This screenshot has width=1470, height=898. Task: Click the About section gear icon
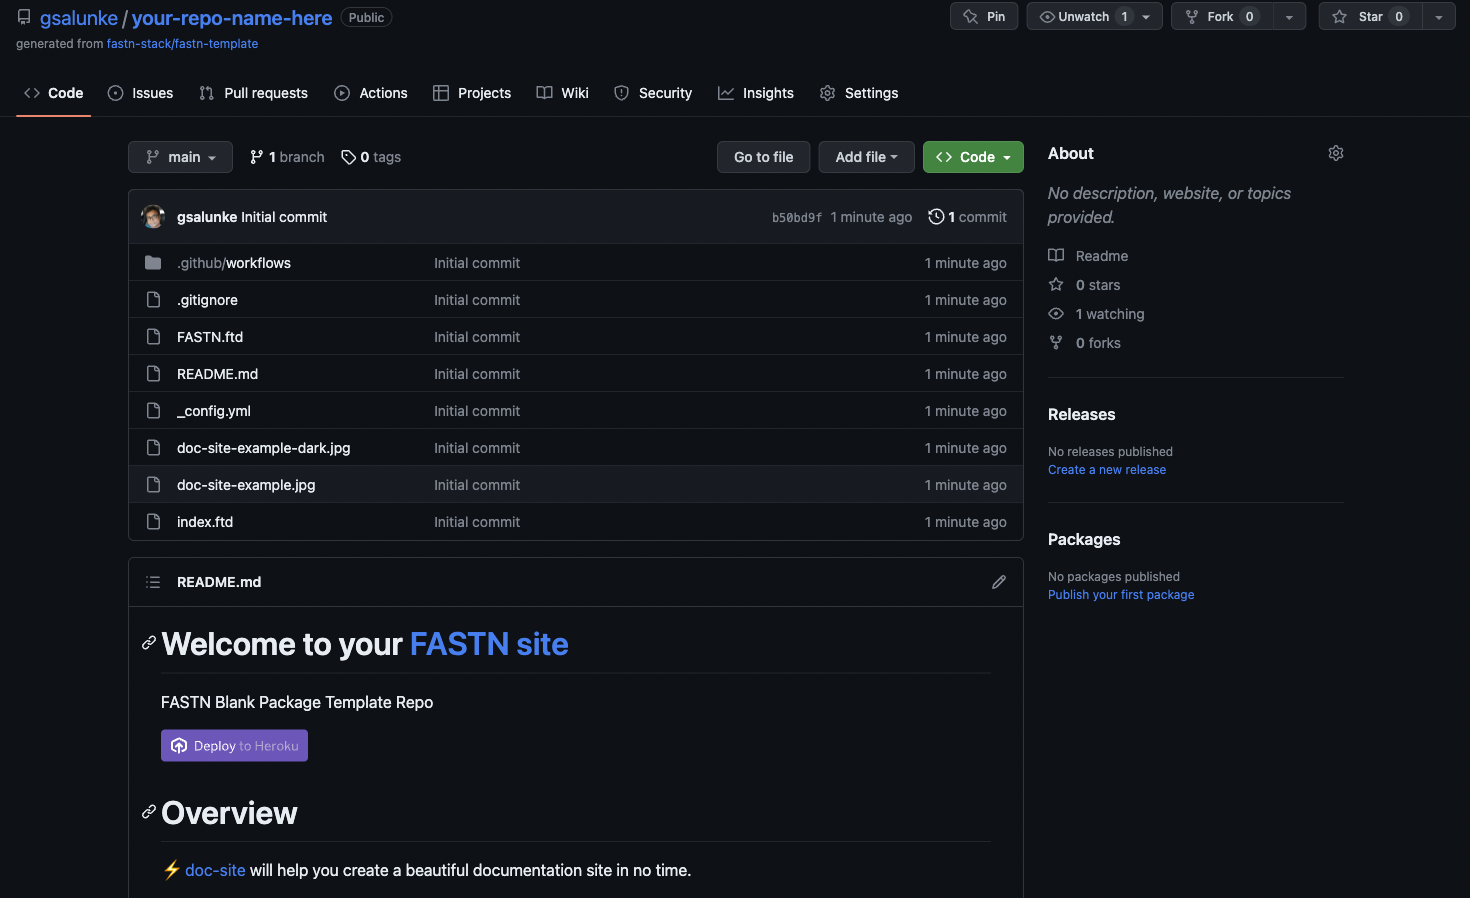[1335, 153]
